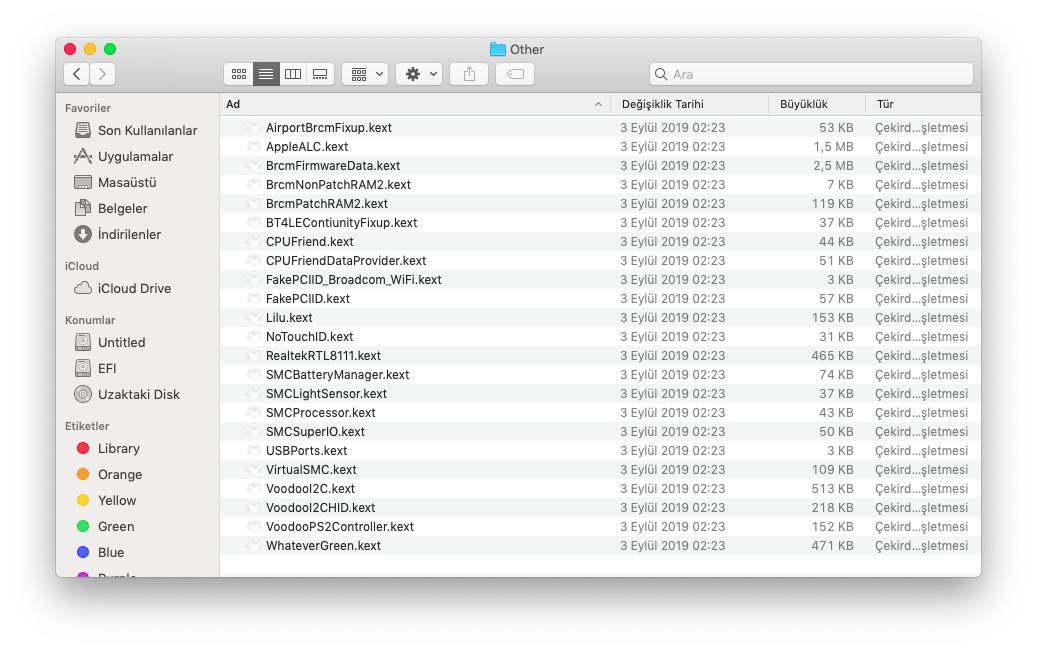Click the Edit Tags toolbar button
The width and height of the screenshot is (1037, 651).
[x=515, y=74]
